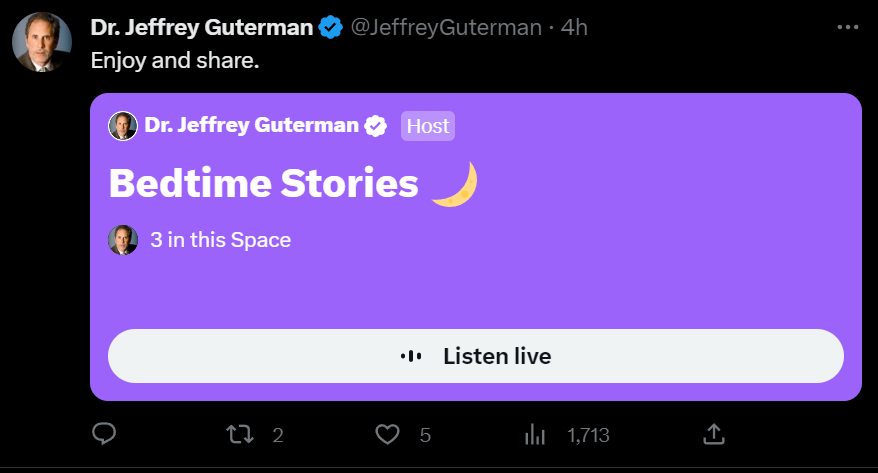Click the blue verified badge beside the author name
This screenshot has height=473, width=878.
pos(331,27)
